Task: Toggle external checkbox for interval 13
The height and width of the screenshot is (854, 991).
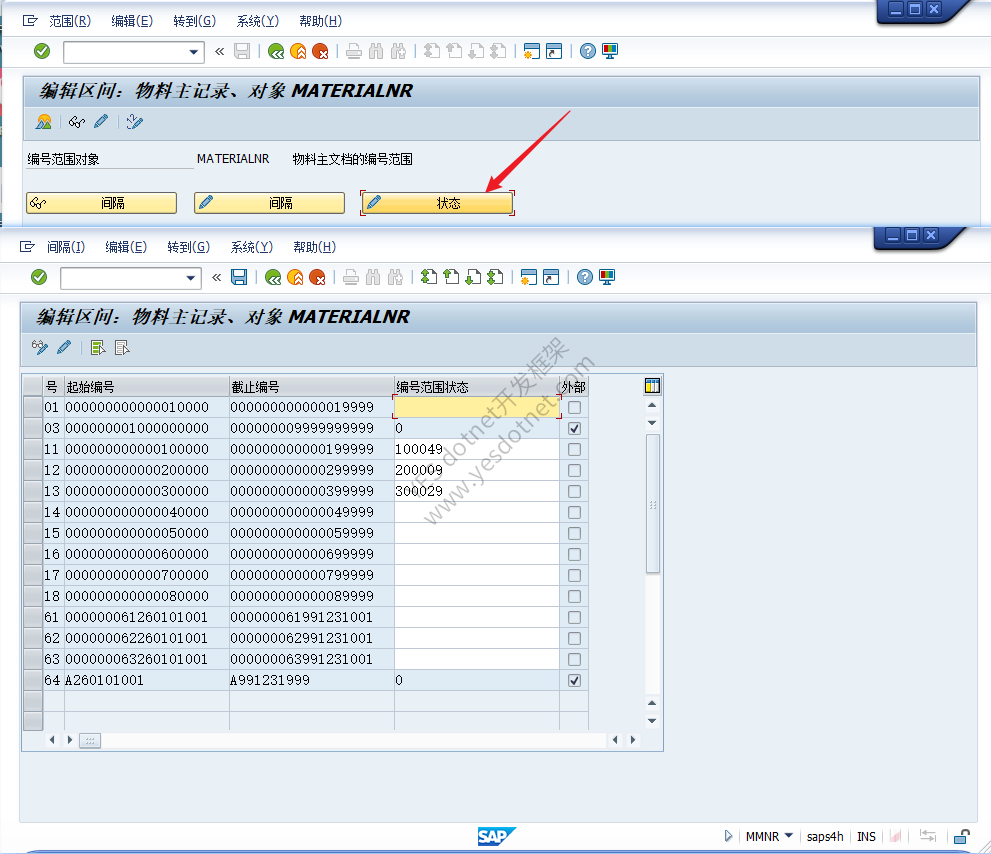Action: pyautogui.click(x=575, y=491)
